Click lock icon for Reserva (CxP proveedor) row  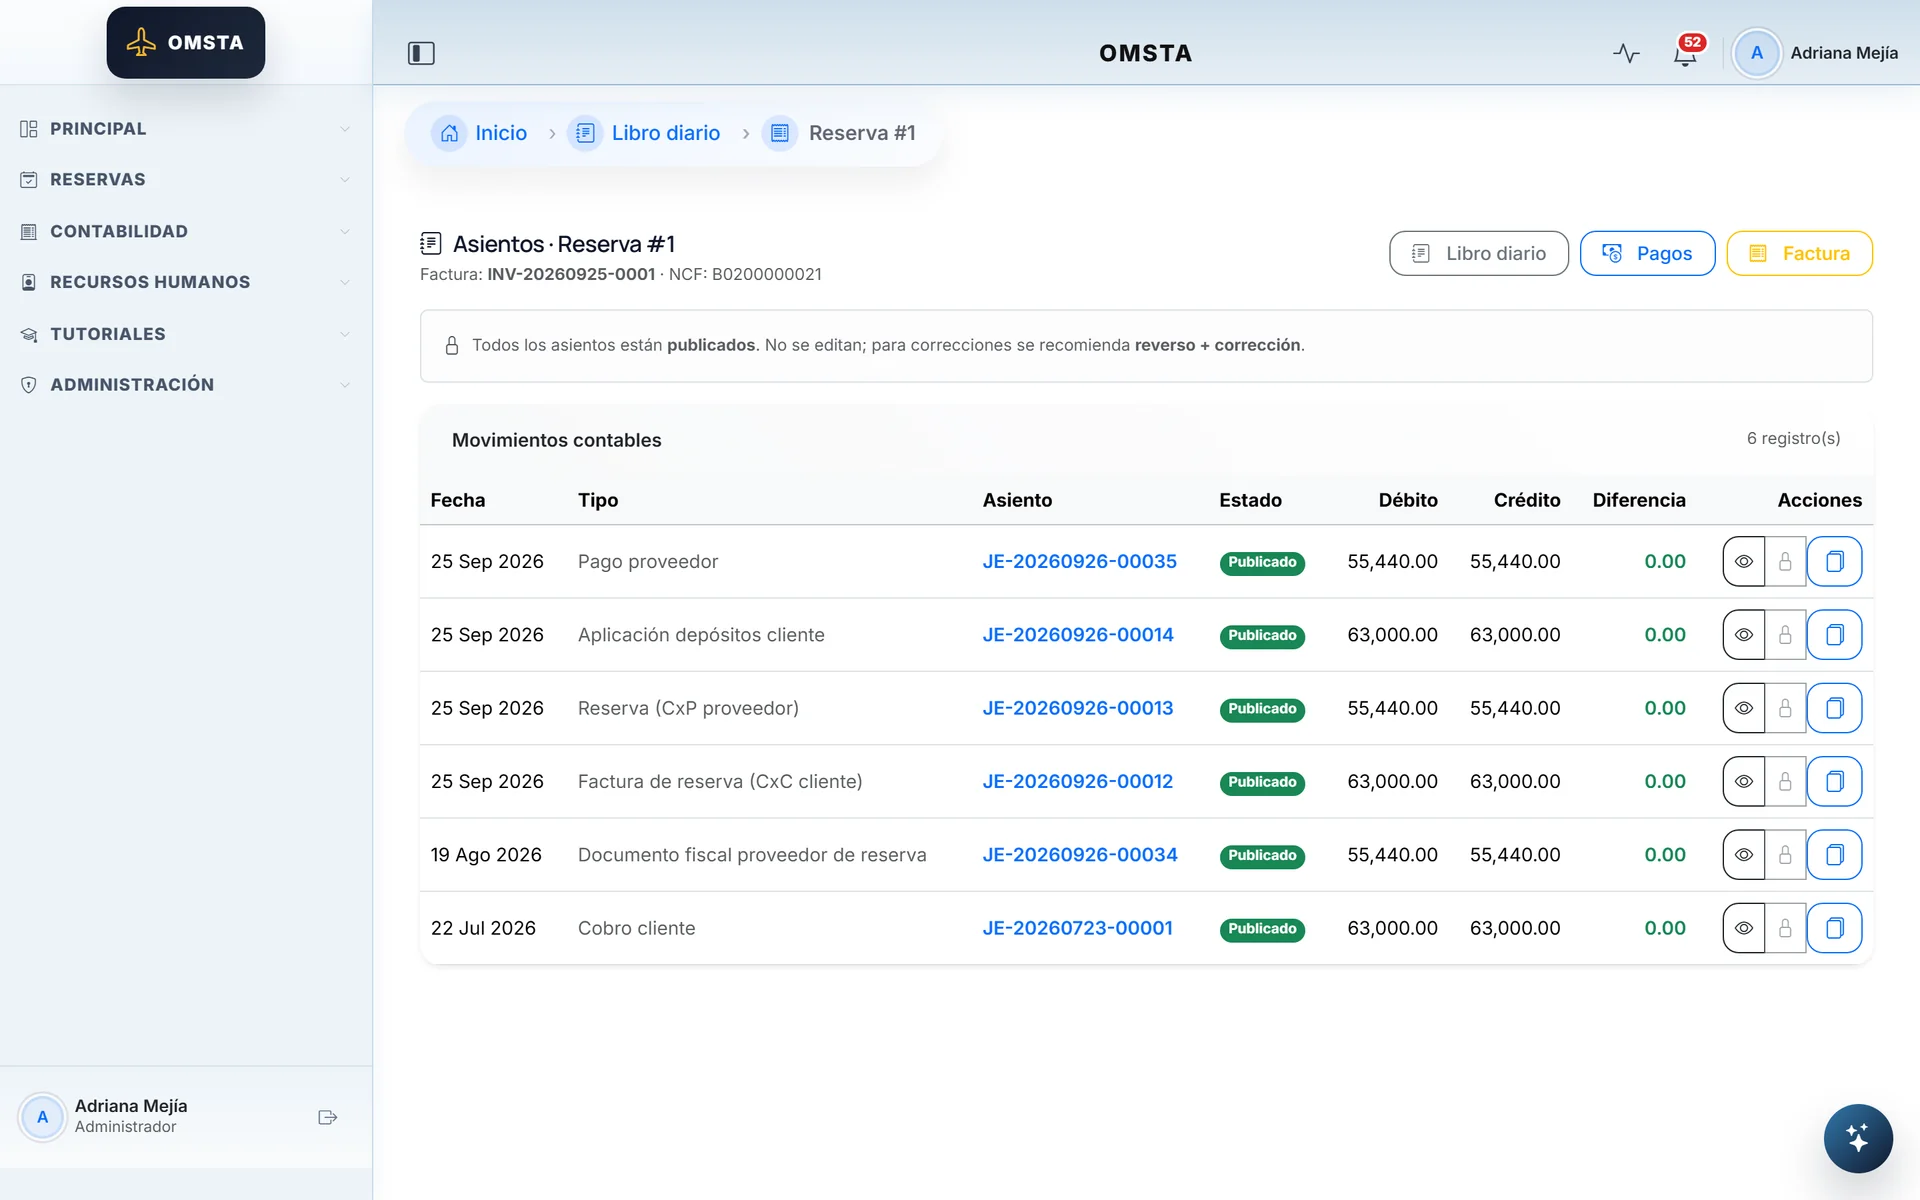tap(1785, 708)
